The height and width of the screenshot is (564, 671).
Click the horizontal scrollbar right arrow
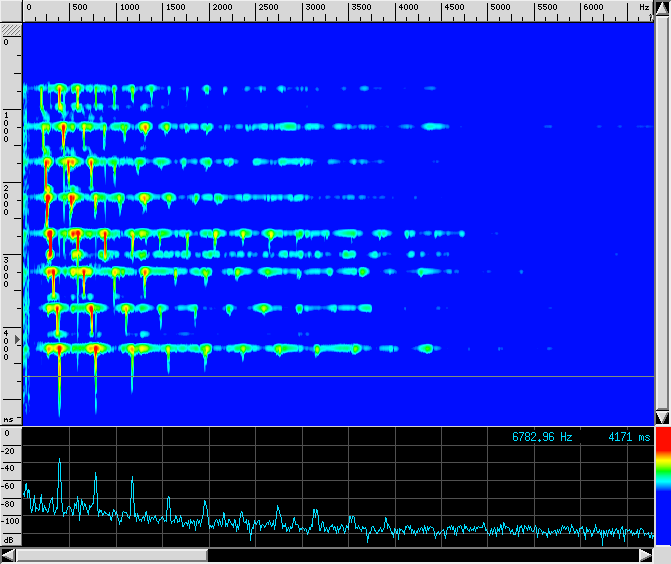tap(661, 554)
